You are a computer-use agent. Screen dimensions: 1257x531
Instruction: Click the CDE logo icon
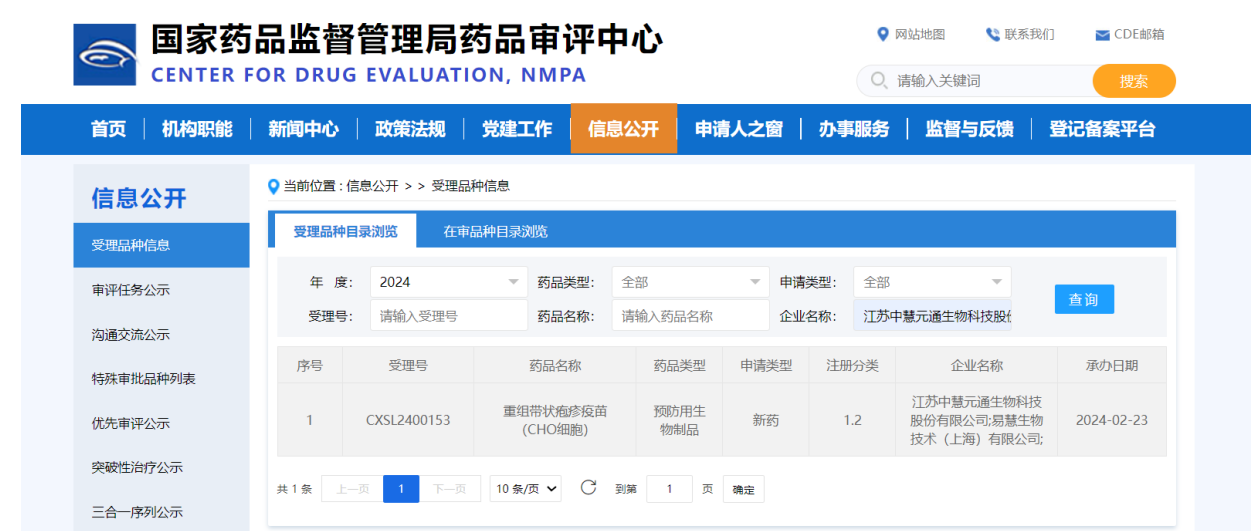(105, 54)
